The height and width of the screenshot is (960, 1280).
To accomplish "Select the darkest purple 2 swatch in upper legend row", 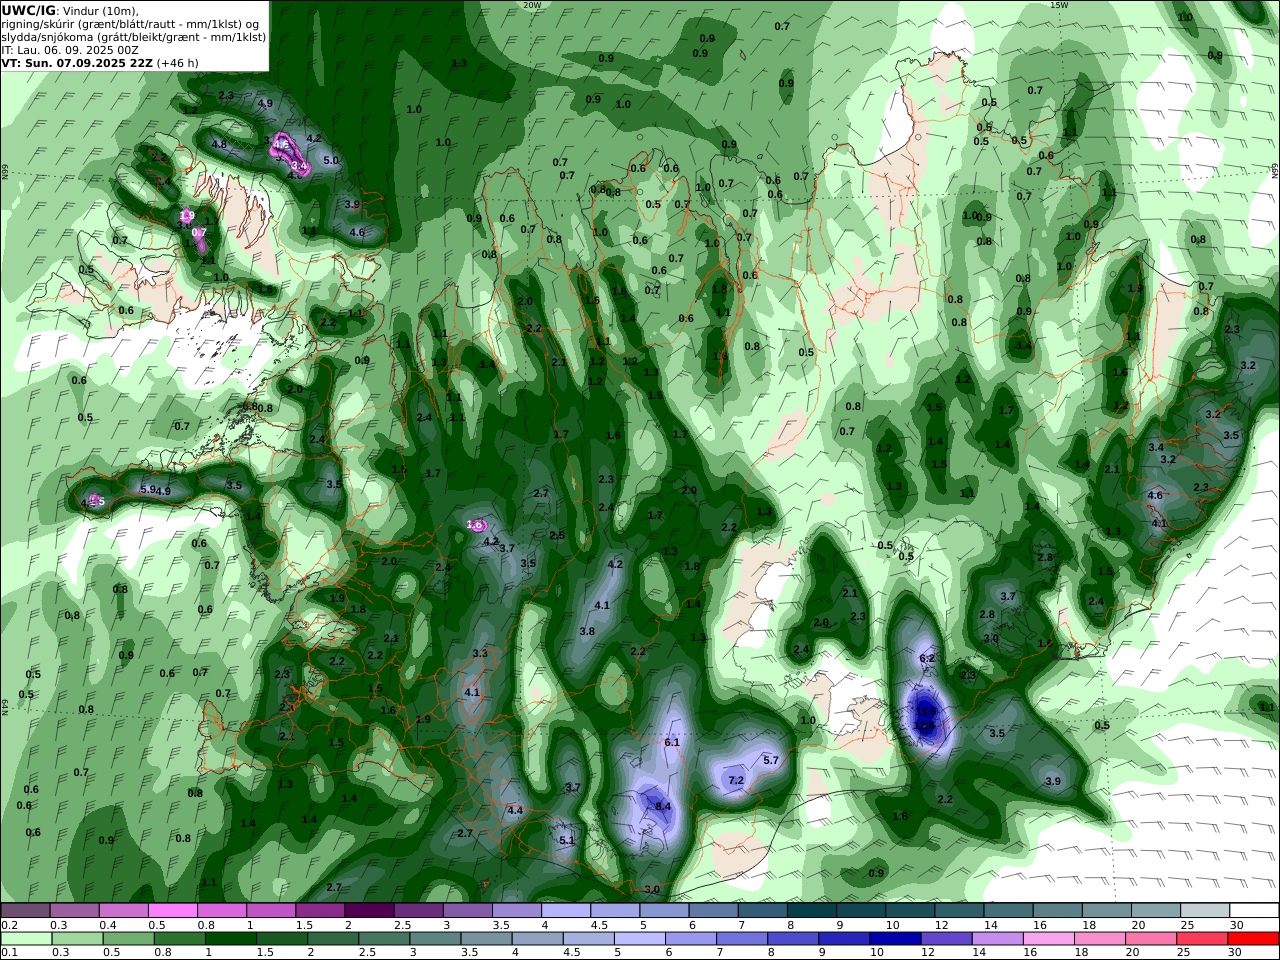I will click(x=368, y=911).
